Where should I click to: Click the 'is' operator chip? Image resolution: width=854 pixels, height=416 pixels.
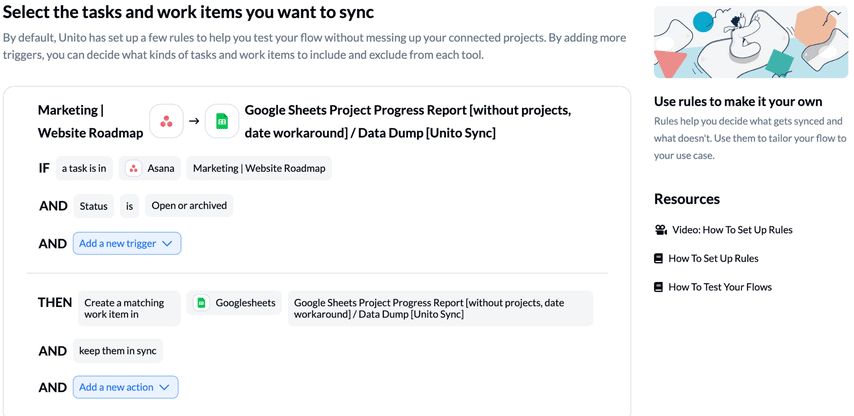click(130, 206)
